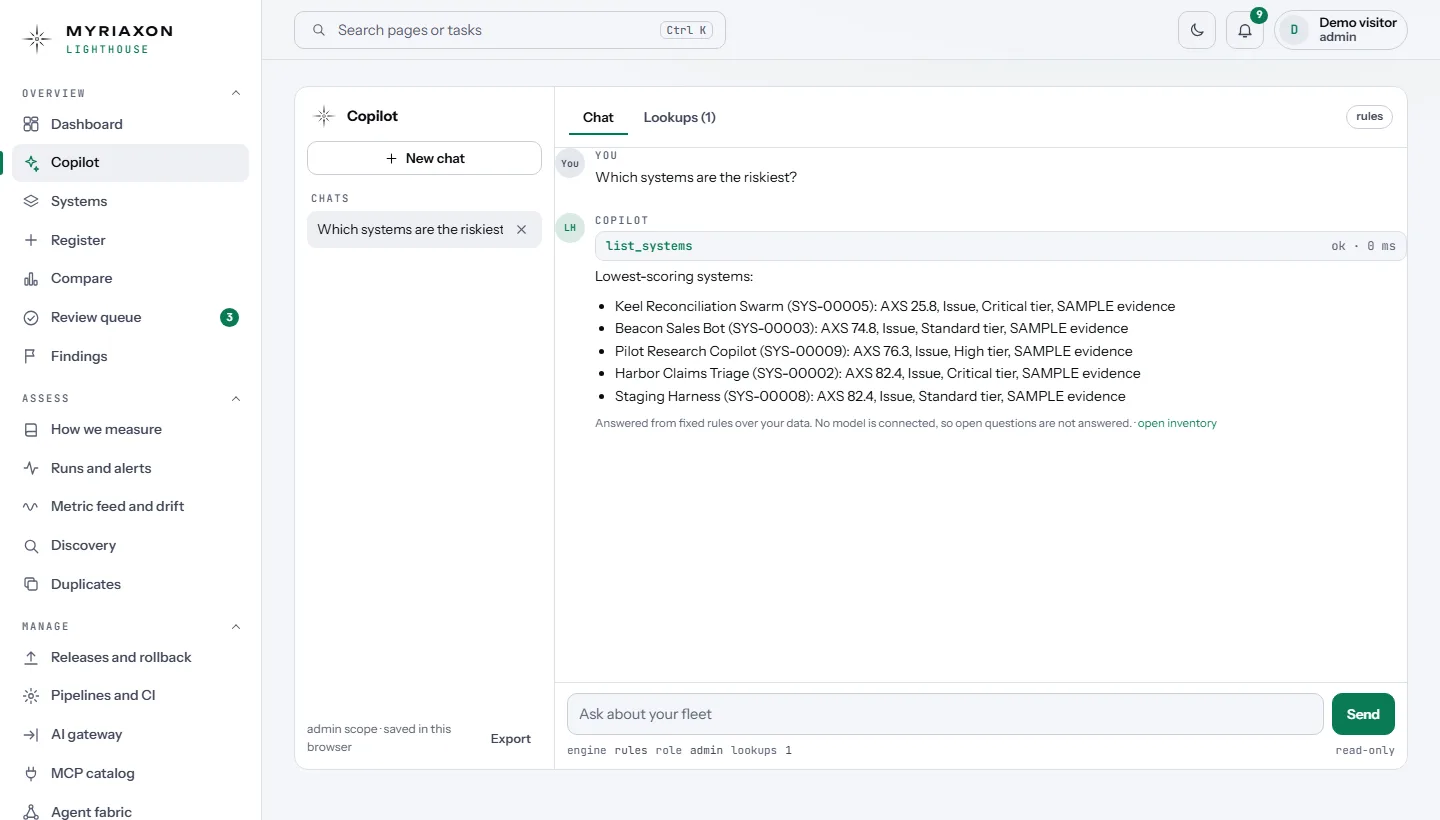Click the How we measure book icon

click(x=31, y=429)
